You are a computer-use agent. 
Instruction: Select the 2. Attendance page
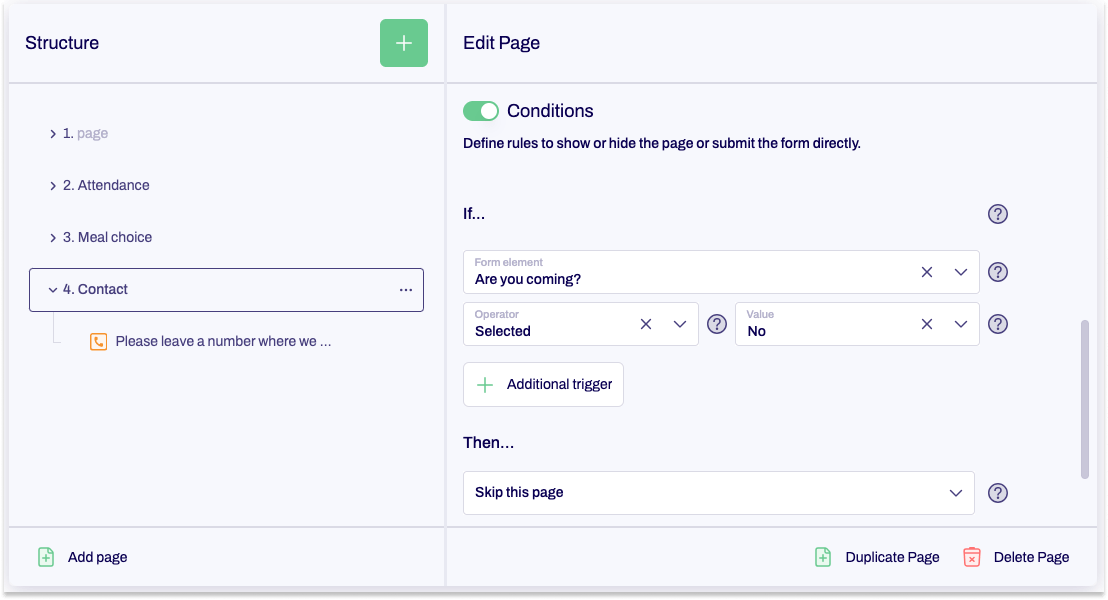tap(106, 185)
